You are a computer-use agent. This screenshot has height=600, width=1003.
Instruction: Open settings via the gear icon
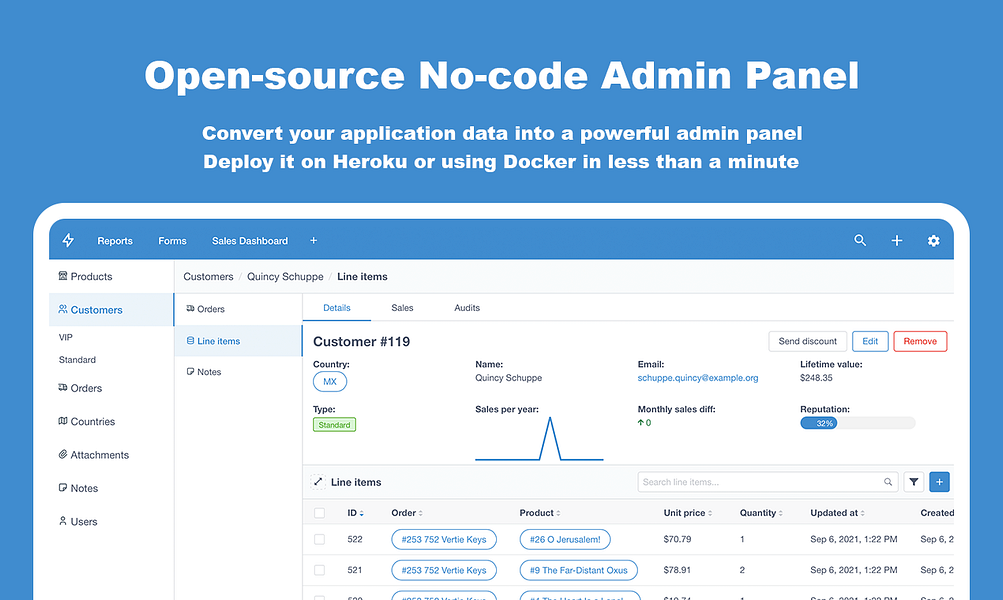[933, 241]
